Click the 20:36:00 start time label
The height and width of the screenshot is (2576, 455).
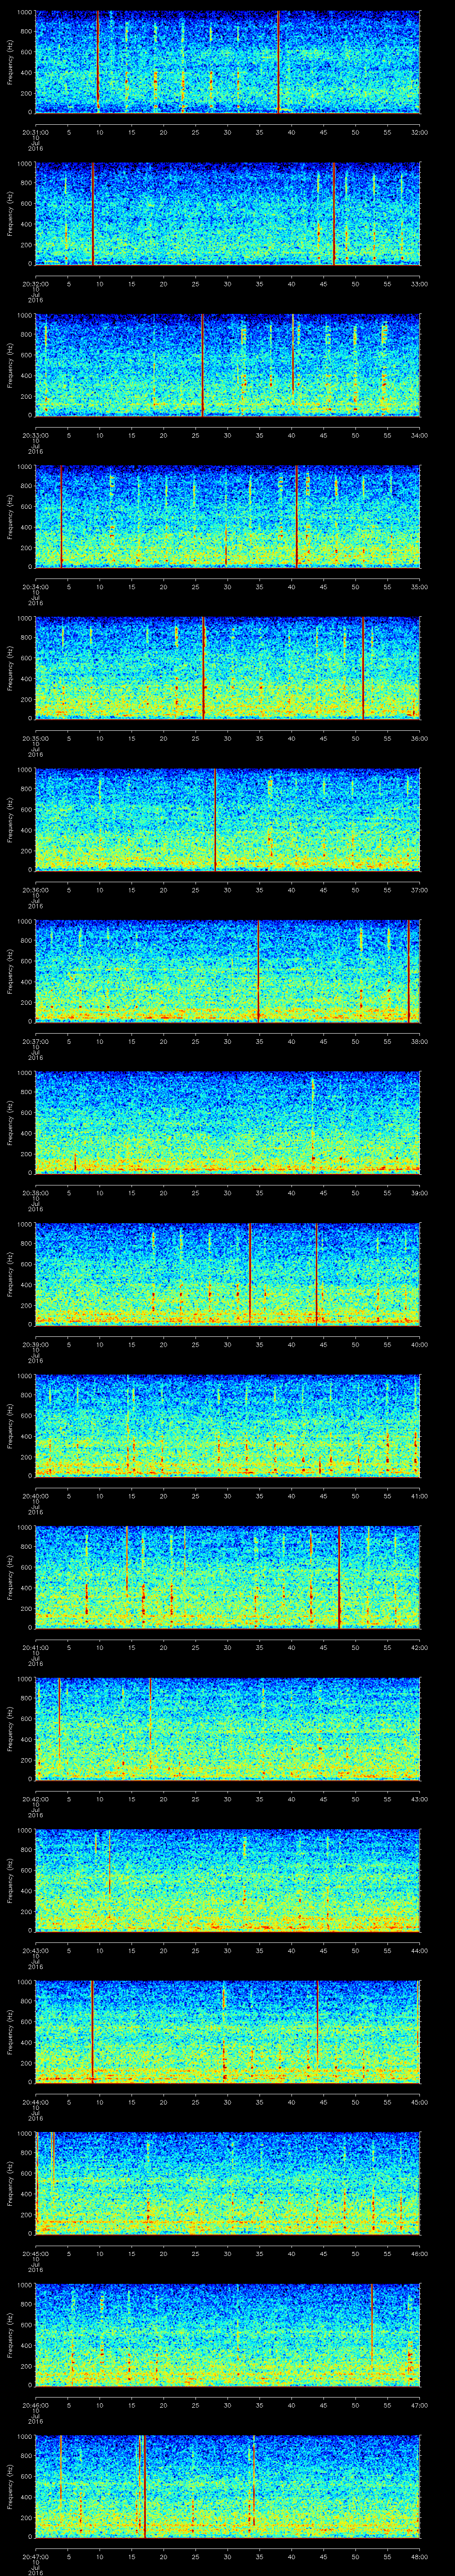[x=35, y=890]
